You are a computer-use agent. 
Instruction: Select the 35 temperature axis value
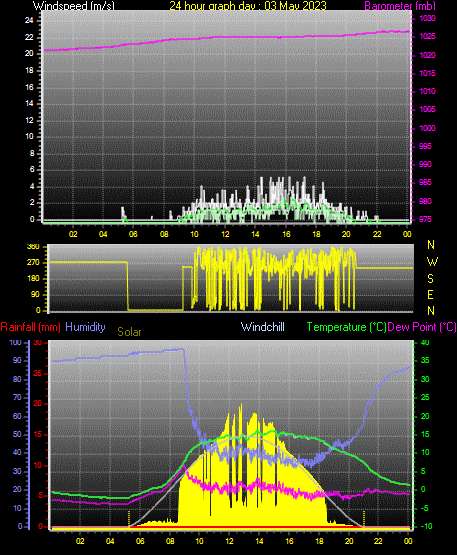(425, 361)
